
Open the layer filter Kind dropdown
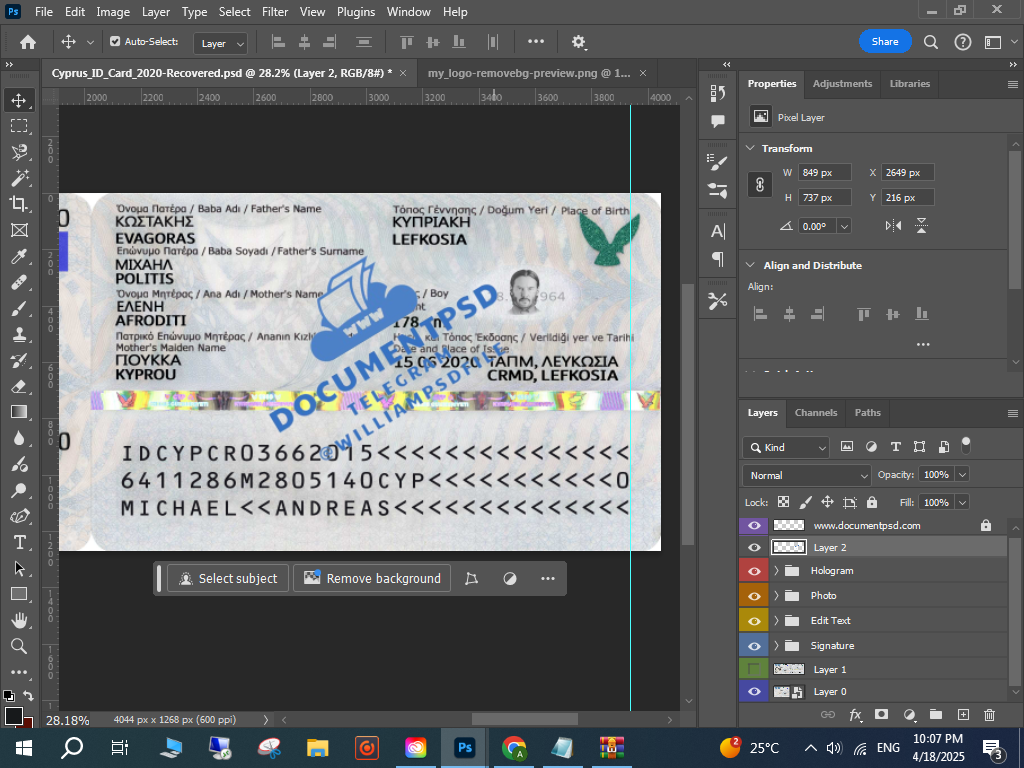786,447
